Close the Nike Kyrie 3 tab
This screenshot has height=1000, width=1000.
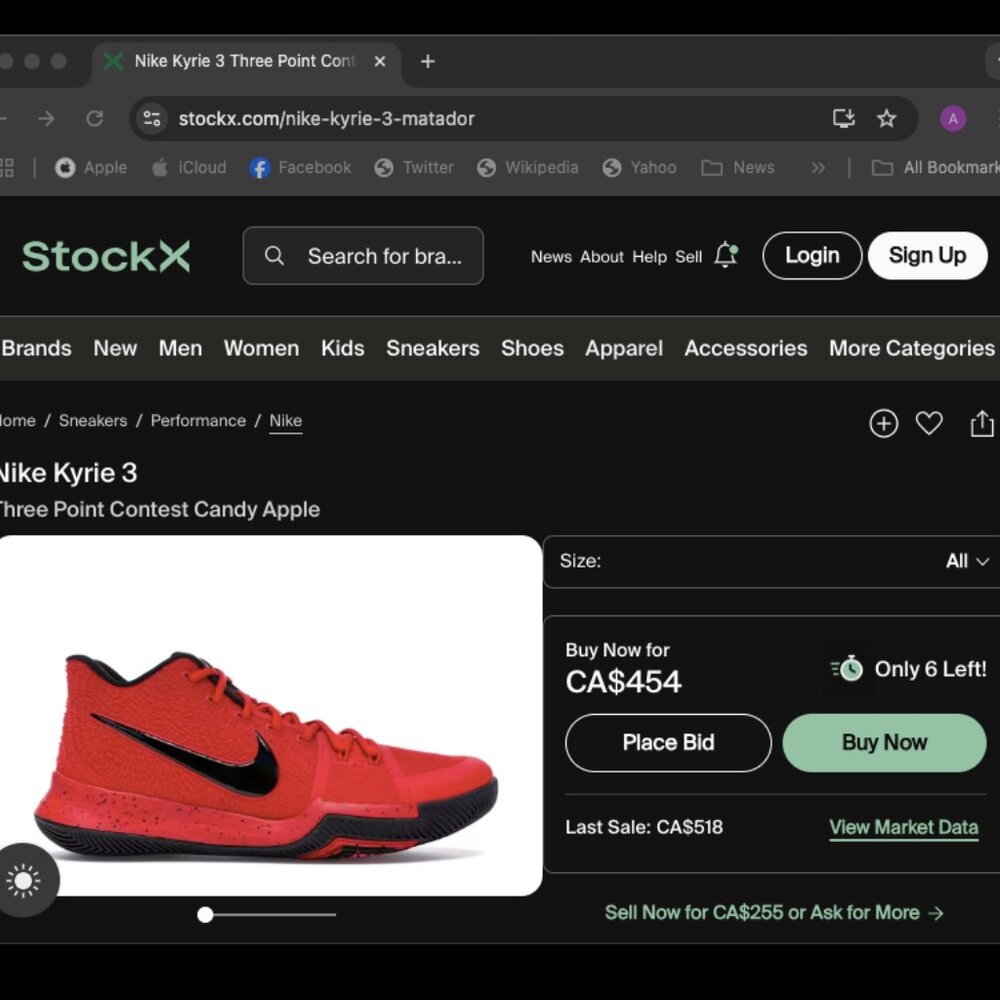pos(379,61)
